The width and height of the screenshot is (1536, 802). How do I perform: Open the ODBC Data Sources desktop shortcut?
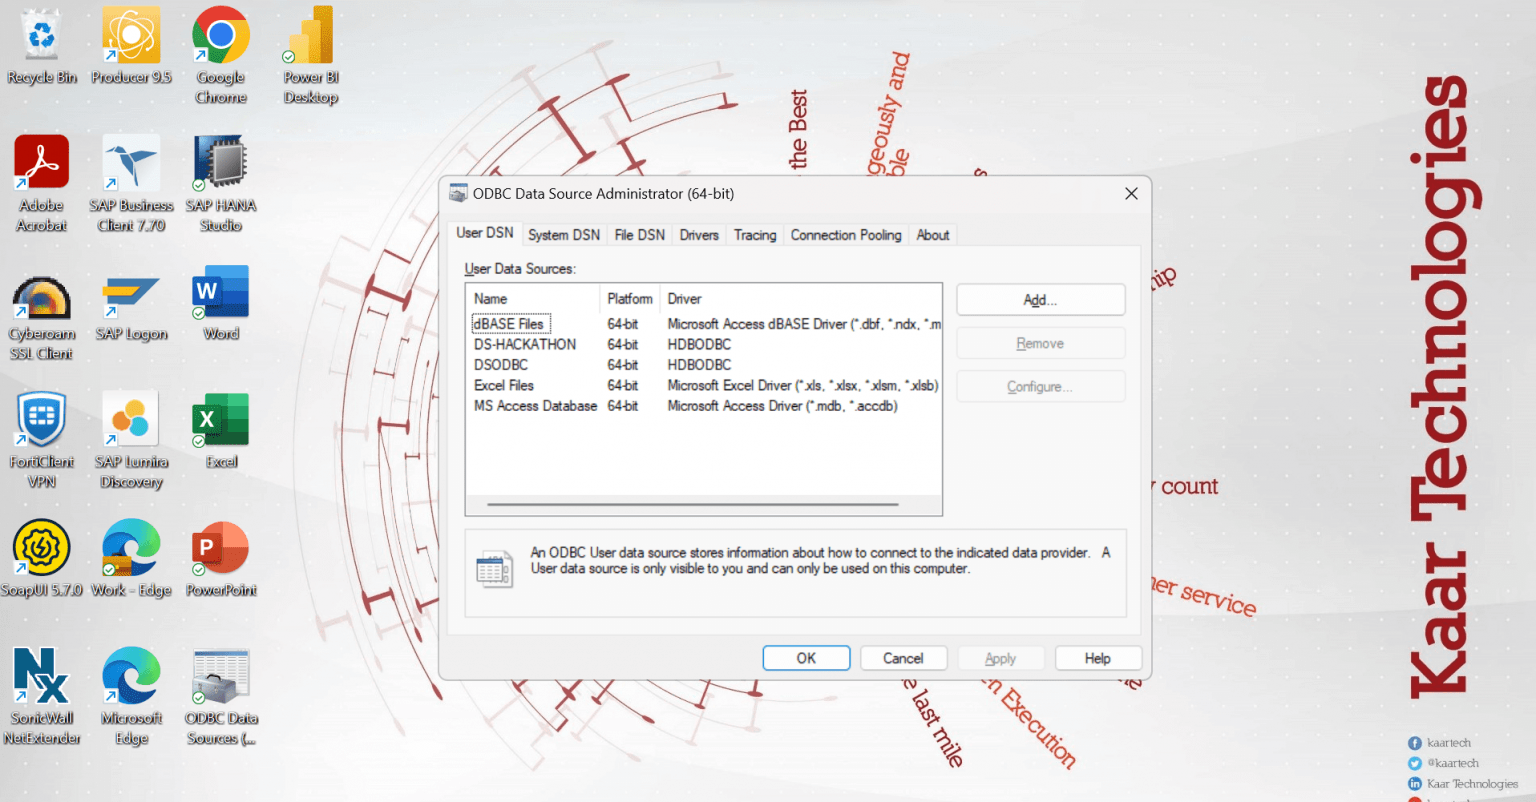click(220, 675)
